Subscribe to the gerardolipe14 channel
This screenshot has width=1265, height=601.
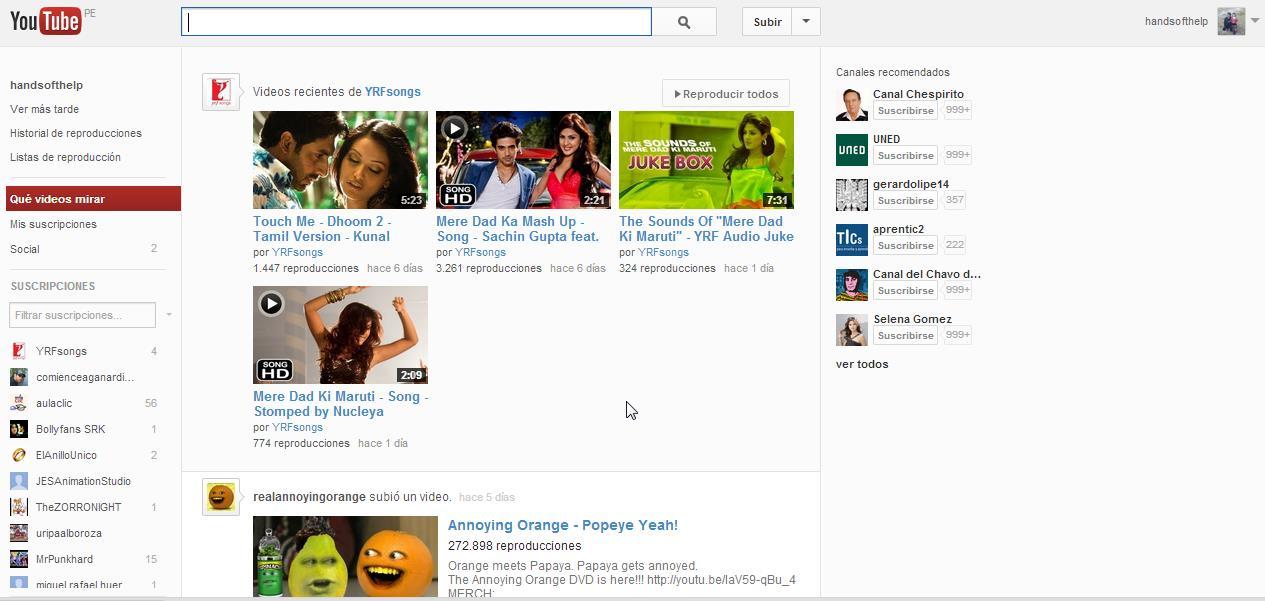pos(905,201)
